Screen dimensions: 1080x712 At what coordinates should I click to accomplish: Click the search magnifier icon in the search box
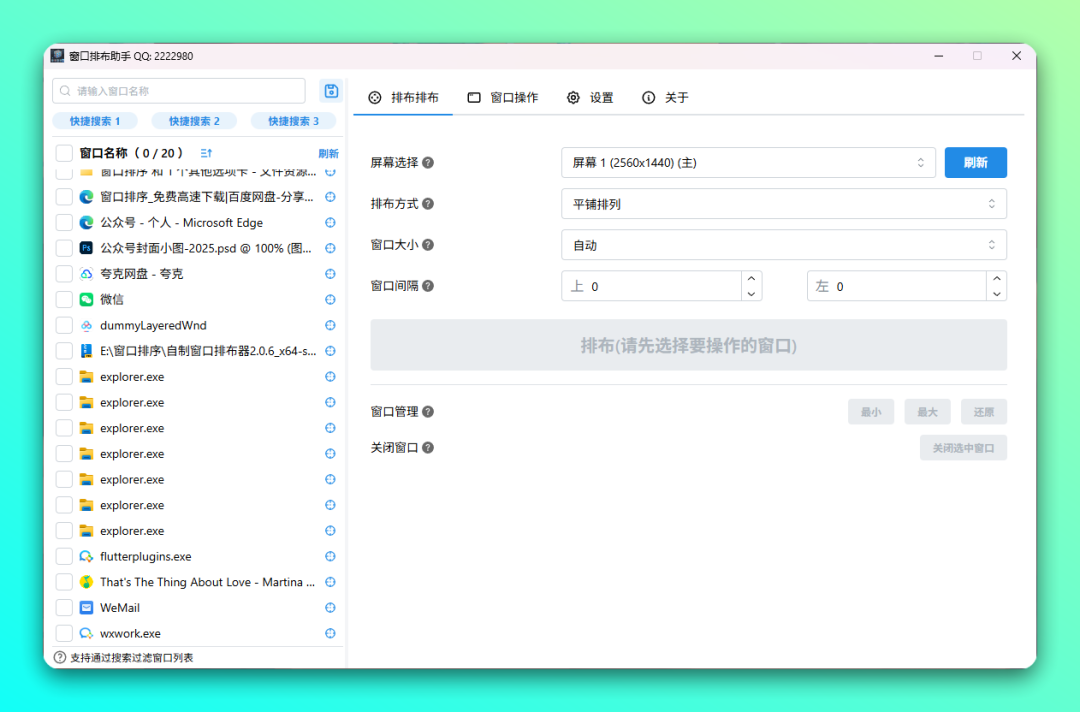[x=65, y=91]
